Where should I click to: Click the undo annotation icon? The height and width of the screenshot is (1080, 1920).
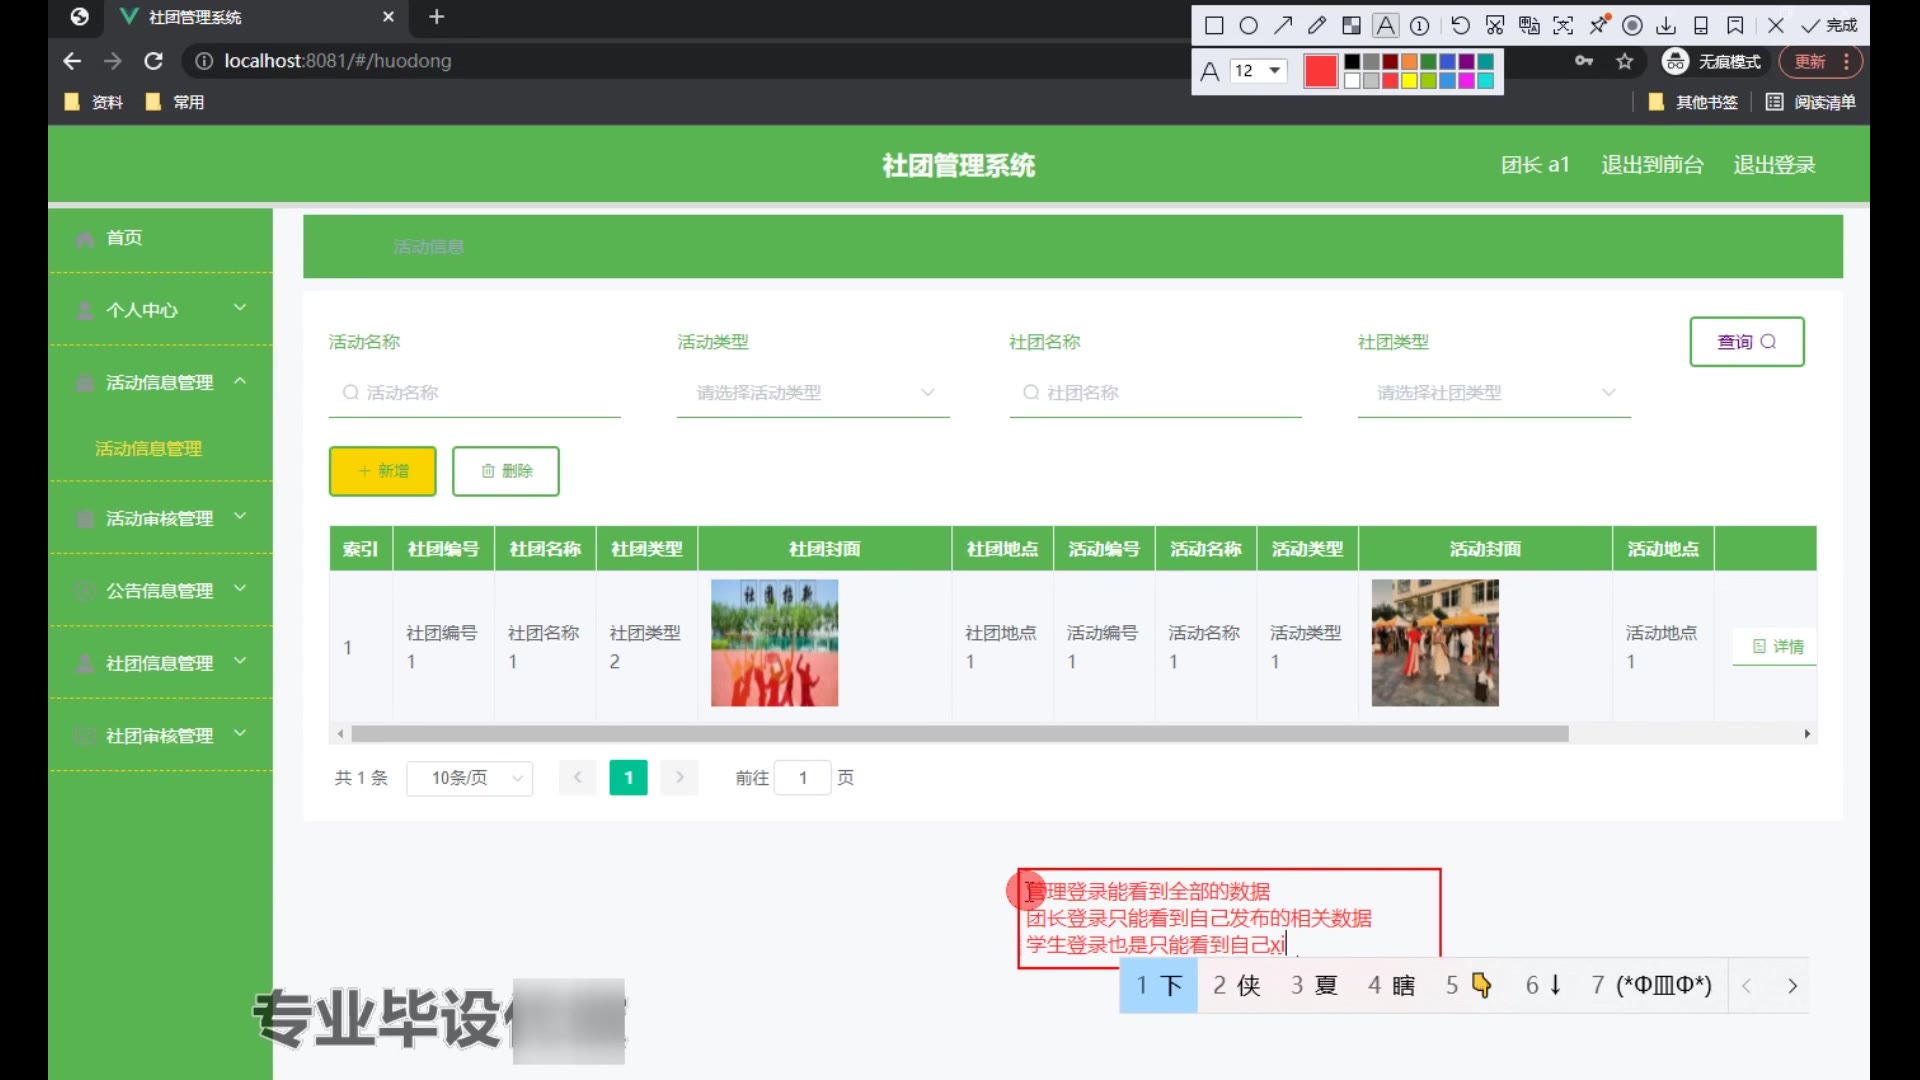1460,25
